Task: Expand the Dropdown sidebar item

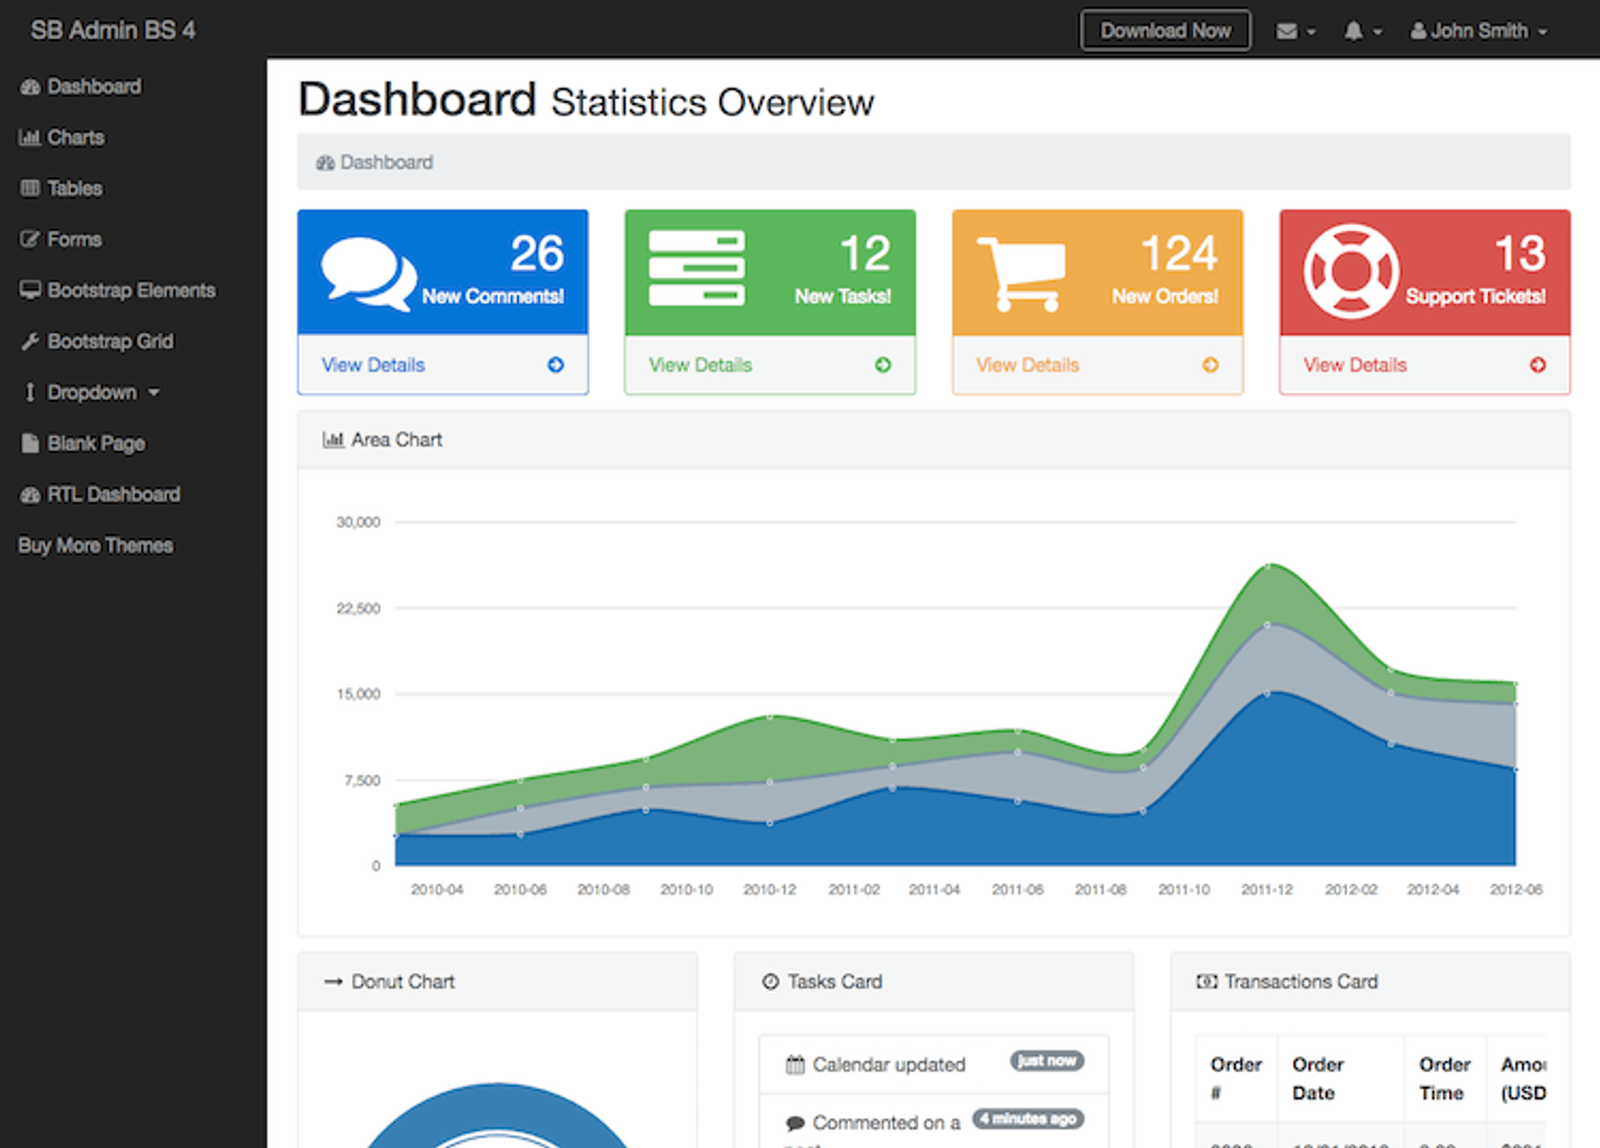Action: [x=91, y=392]
